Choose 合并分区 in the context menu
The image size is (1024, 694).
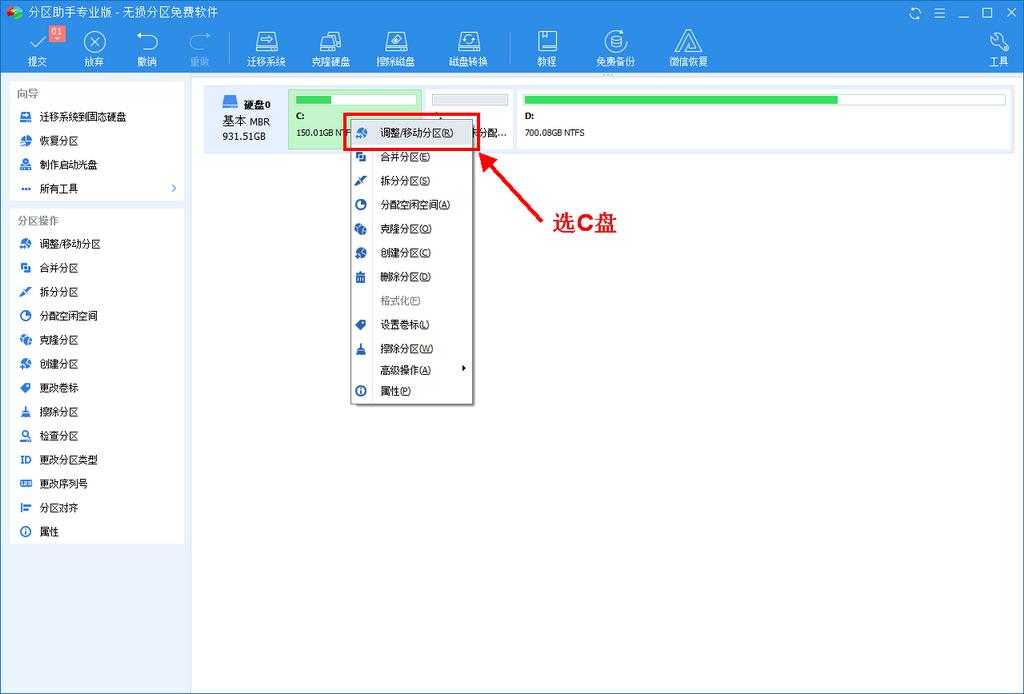pyautogui.click(x=405, y=157)
